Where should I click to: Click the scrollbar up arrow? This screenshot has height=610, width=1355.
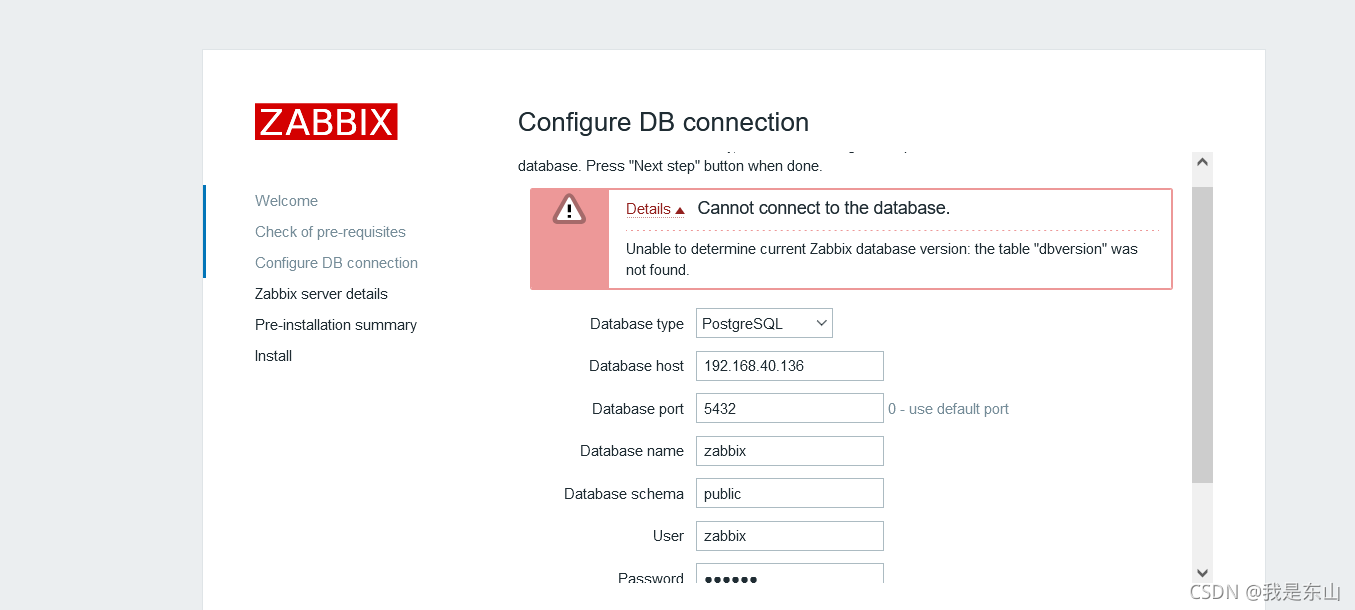tap(1202, 162)
